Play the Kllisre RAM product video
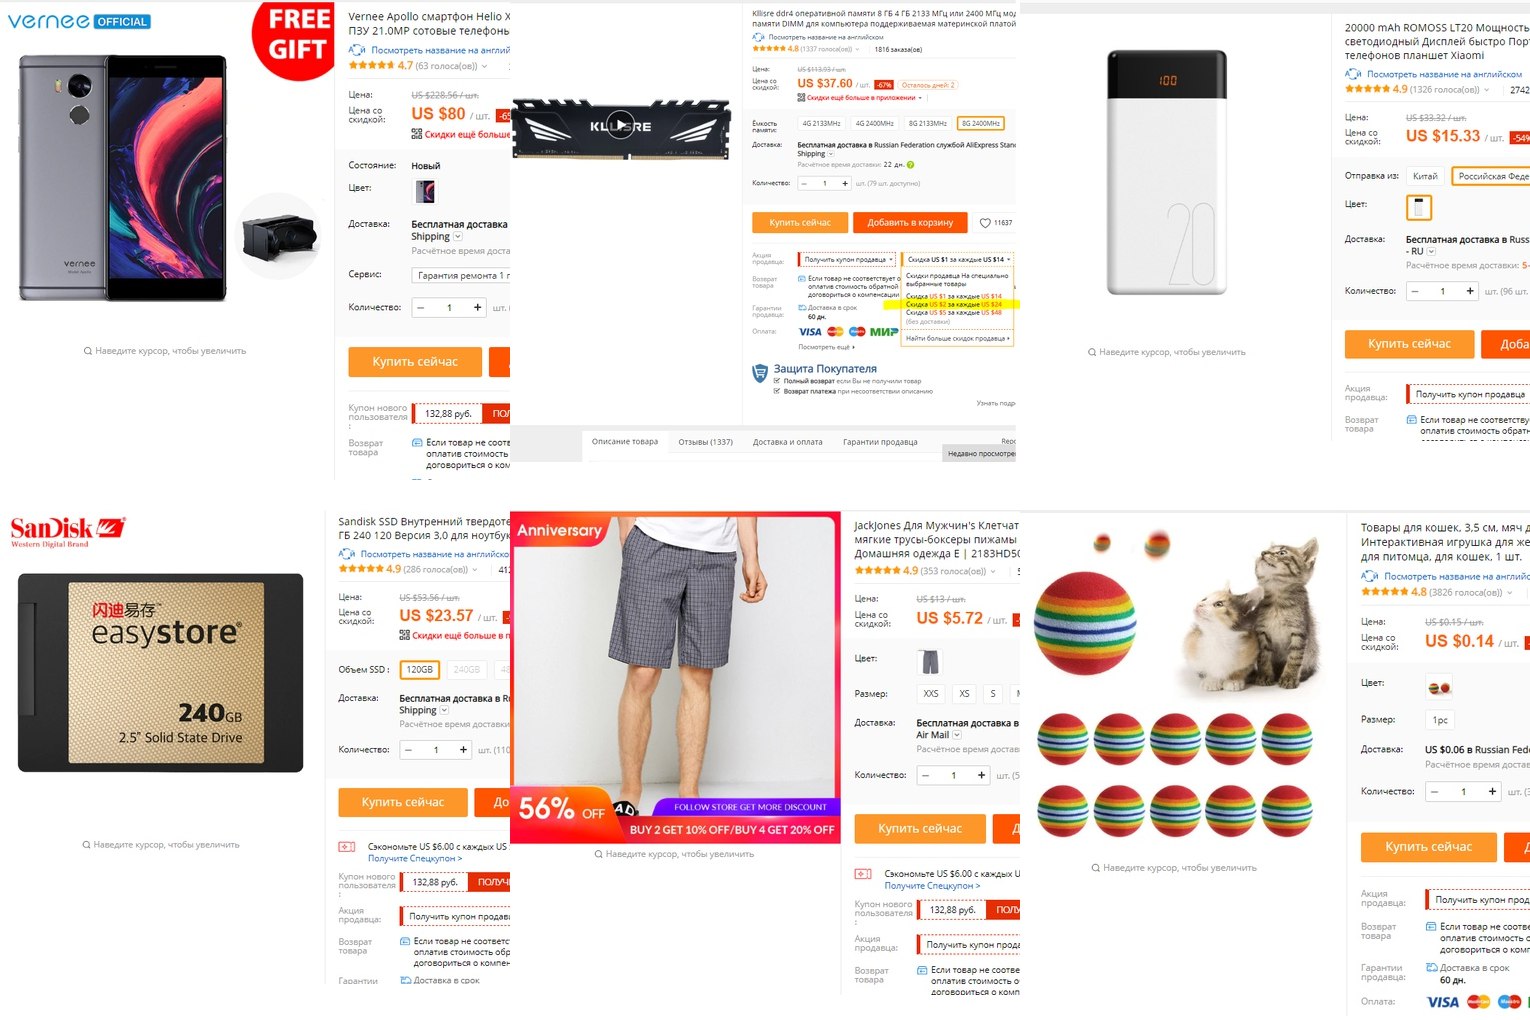1530x1020 pixels. [621, 126]
